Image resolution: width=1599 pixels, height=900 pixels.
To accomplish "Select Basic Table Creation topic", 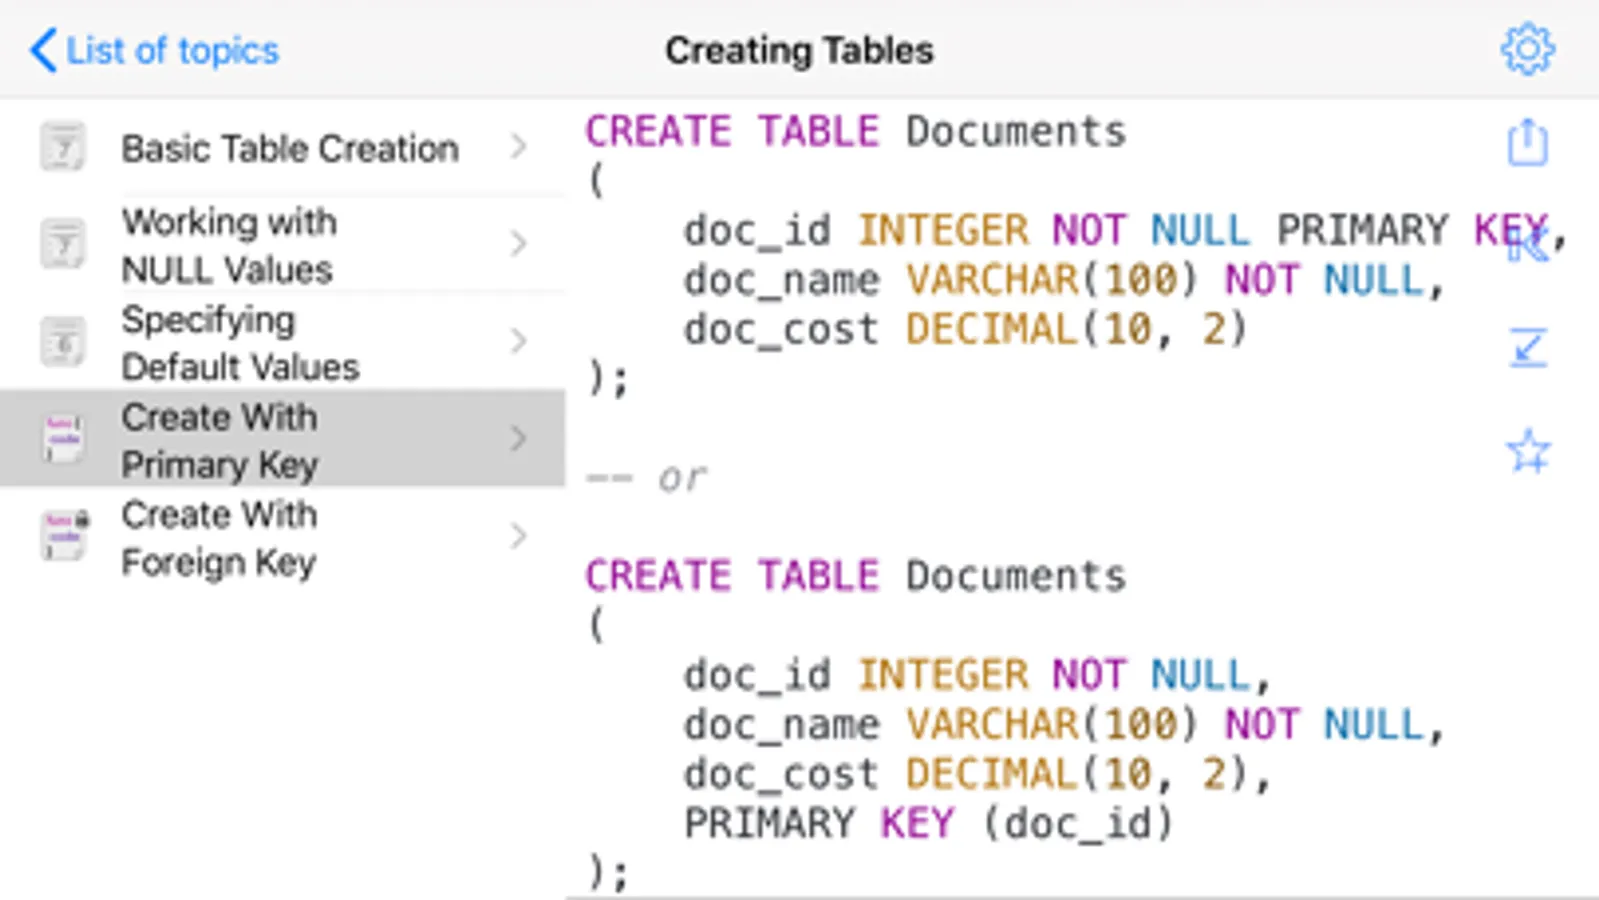I will pyautogui.click(x=283, y=147).
